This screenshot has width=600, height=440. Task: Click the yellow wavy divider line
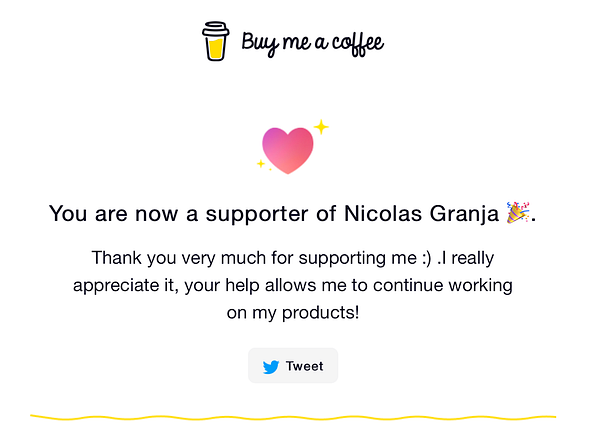tap(292, 416)
